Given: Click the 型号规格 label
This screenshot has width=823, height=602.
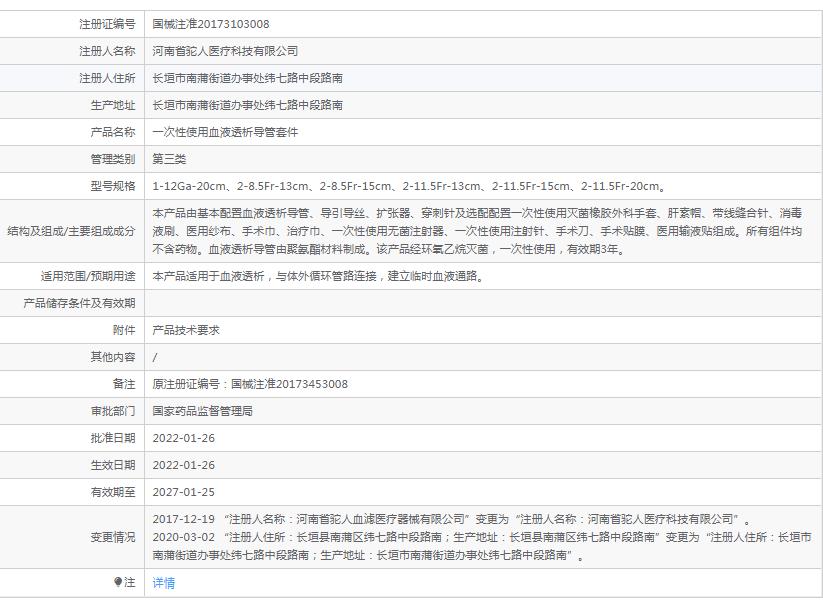Looking at the screenshot, I should pos(113,186).
